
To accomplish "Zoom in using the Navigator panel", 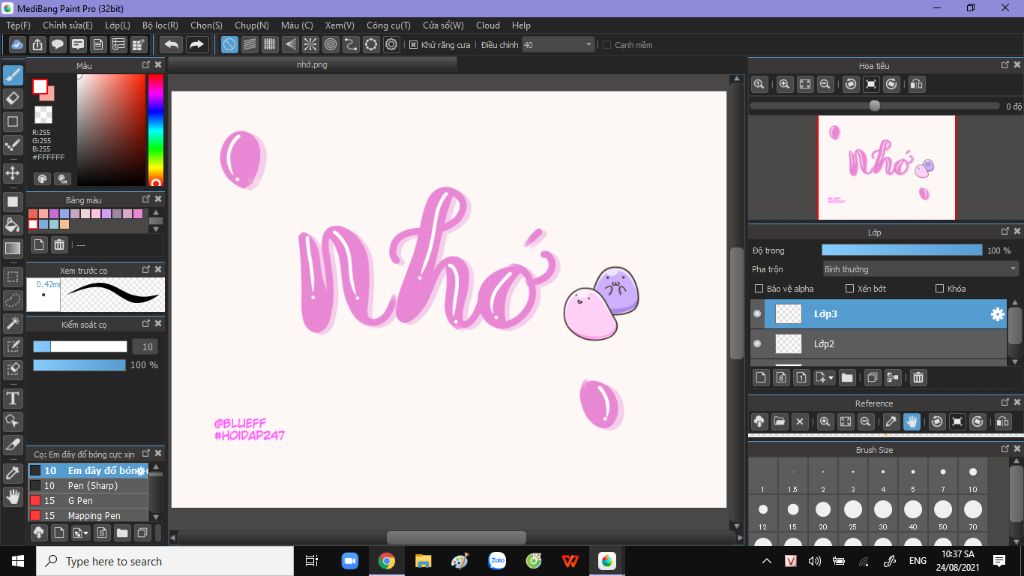I will [784, 84].
